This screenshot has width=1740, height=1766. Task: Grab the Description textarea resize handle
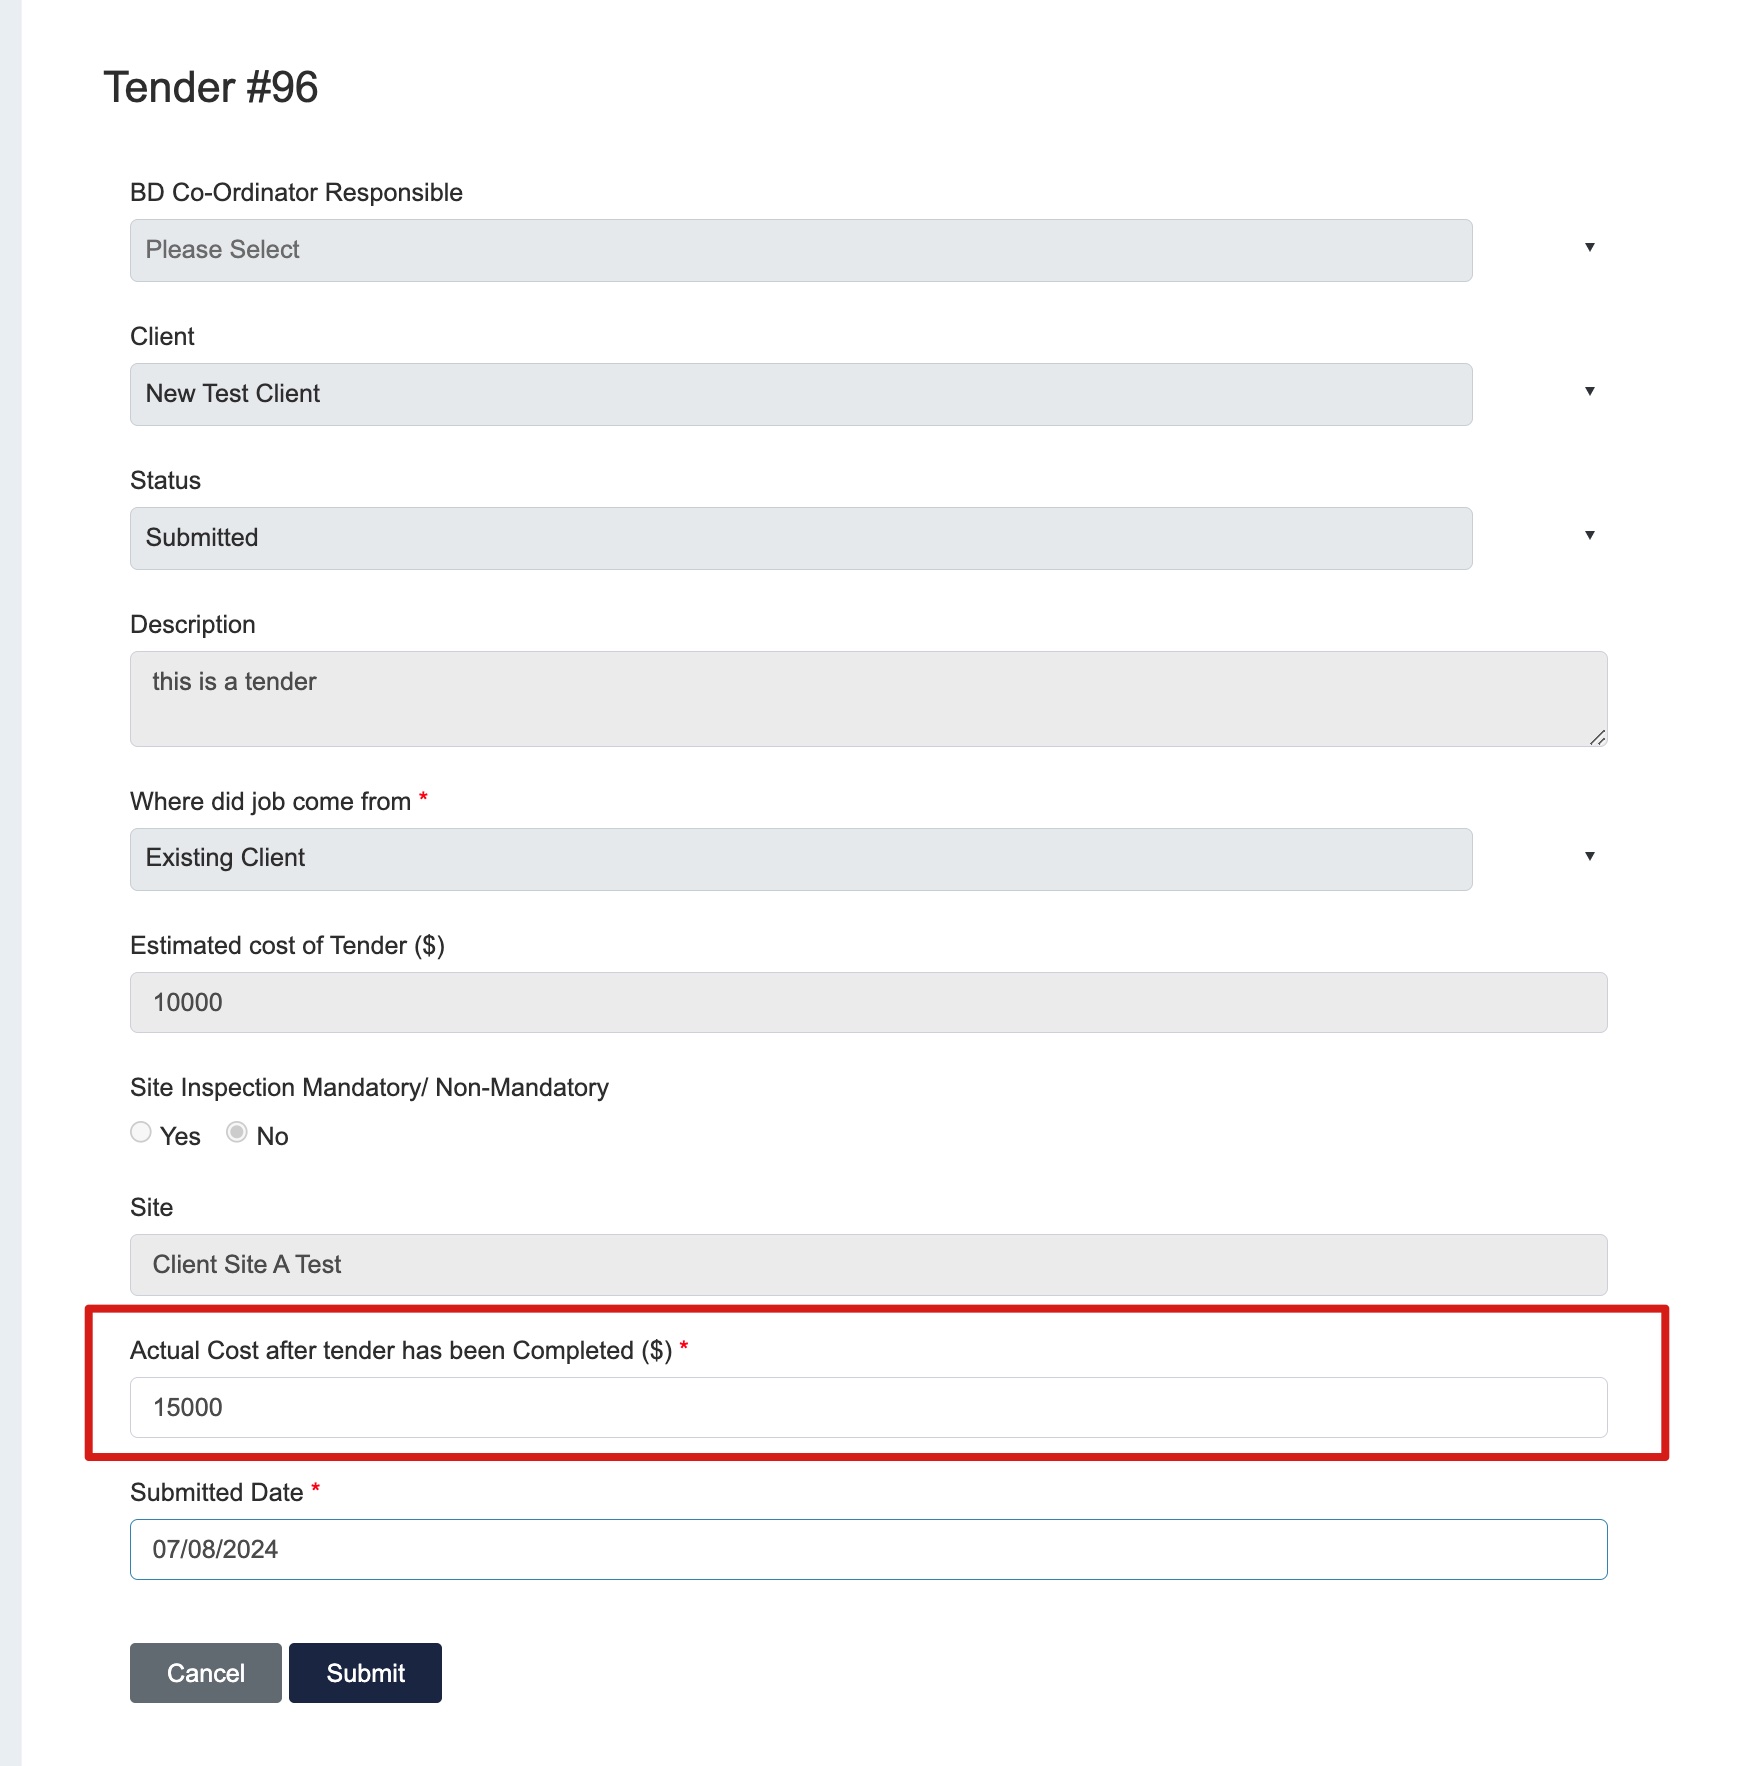click(1598, 738)
